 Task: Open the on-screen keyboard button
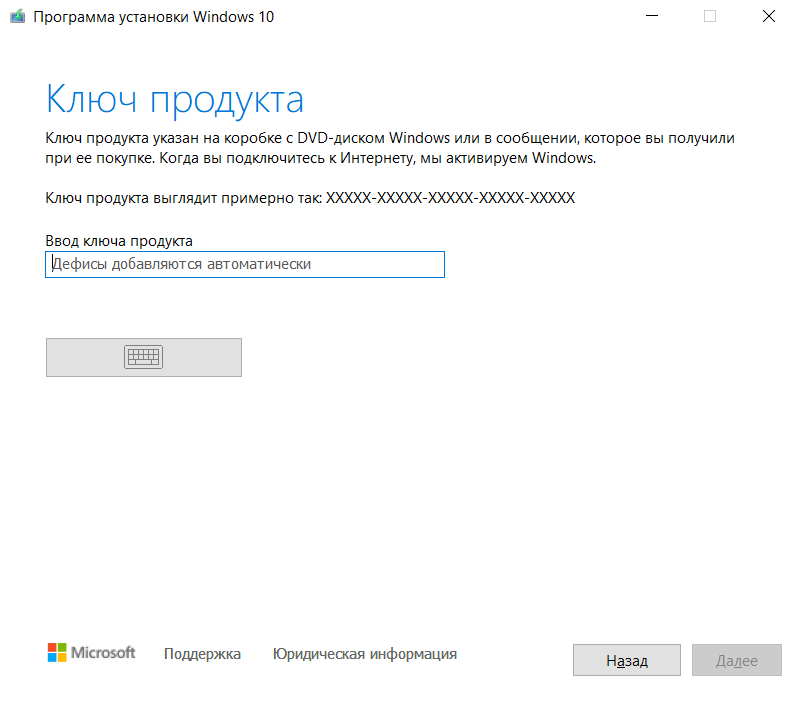point(144,357)
